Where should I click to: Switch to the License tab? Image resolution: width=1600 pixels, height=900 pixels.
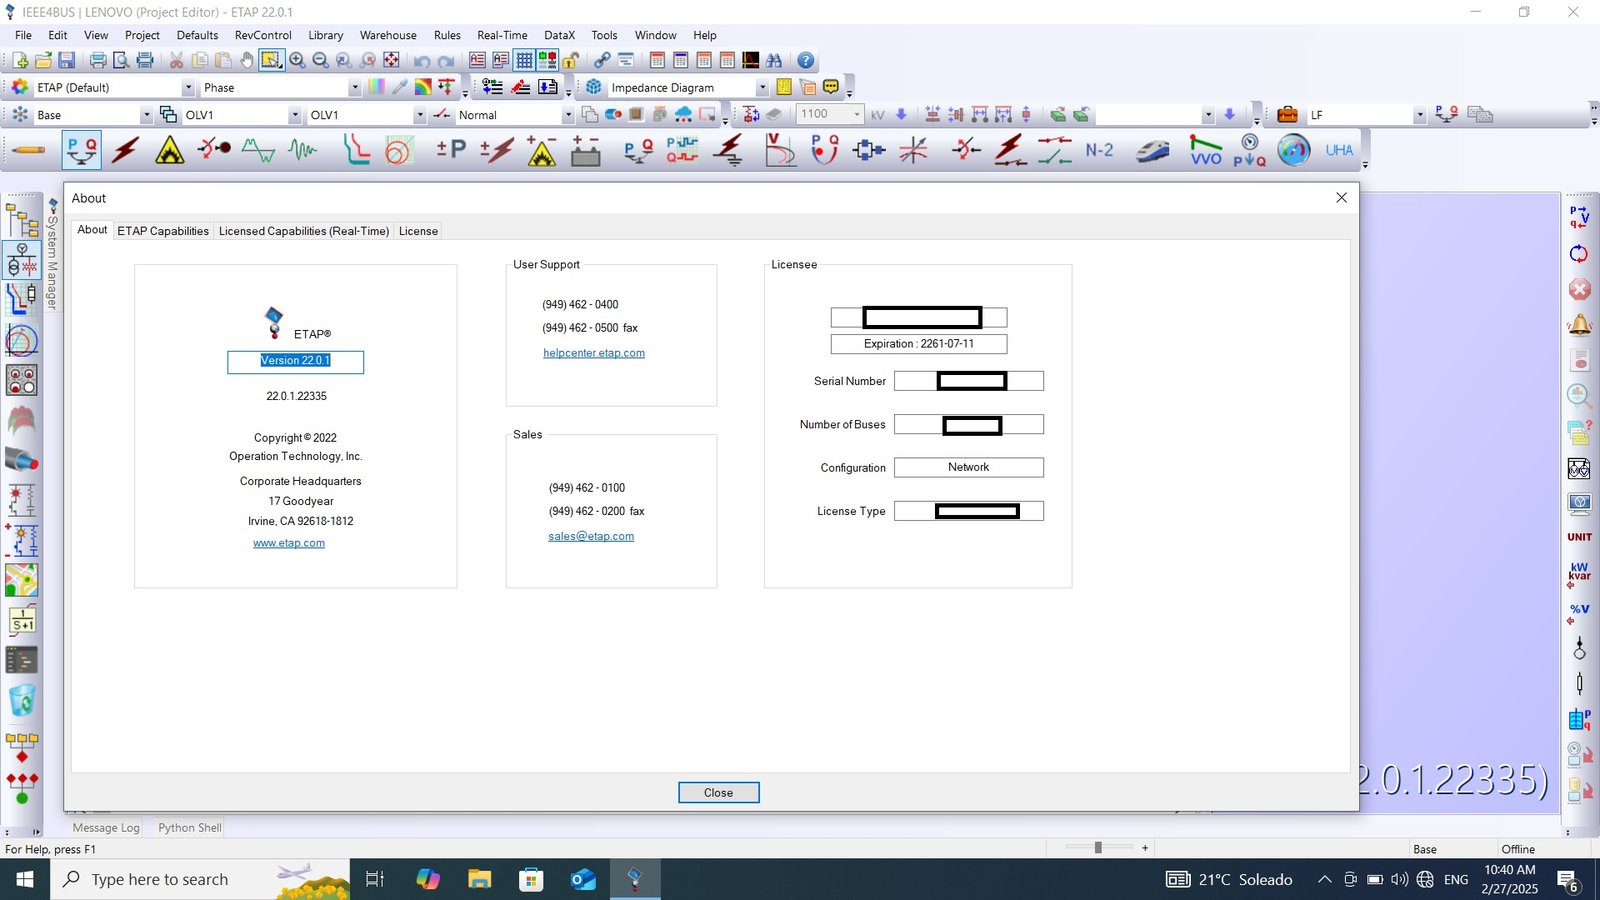point(418,231)
